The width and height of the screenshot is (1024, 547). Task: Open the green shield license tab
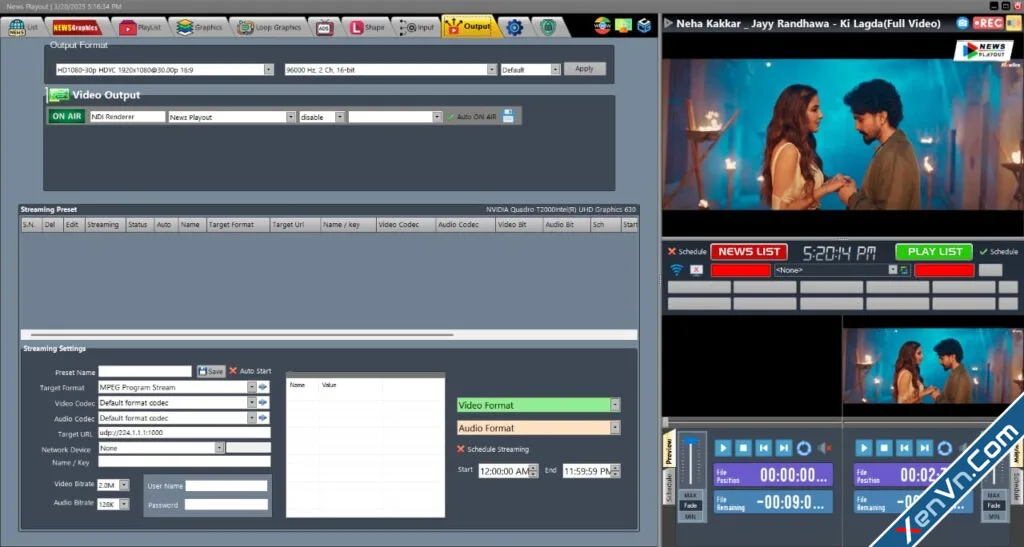coord(548,27)
